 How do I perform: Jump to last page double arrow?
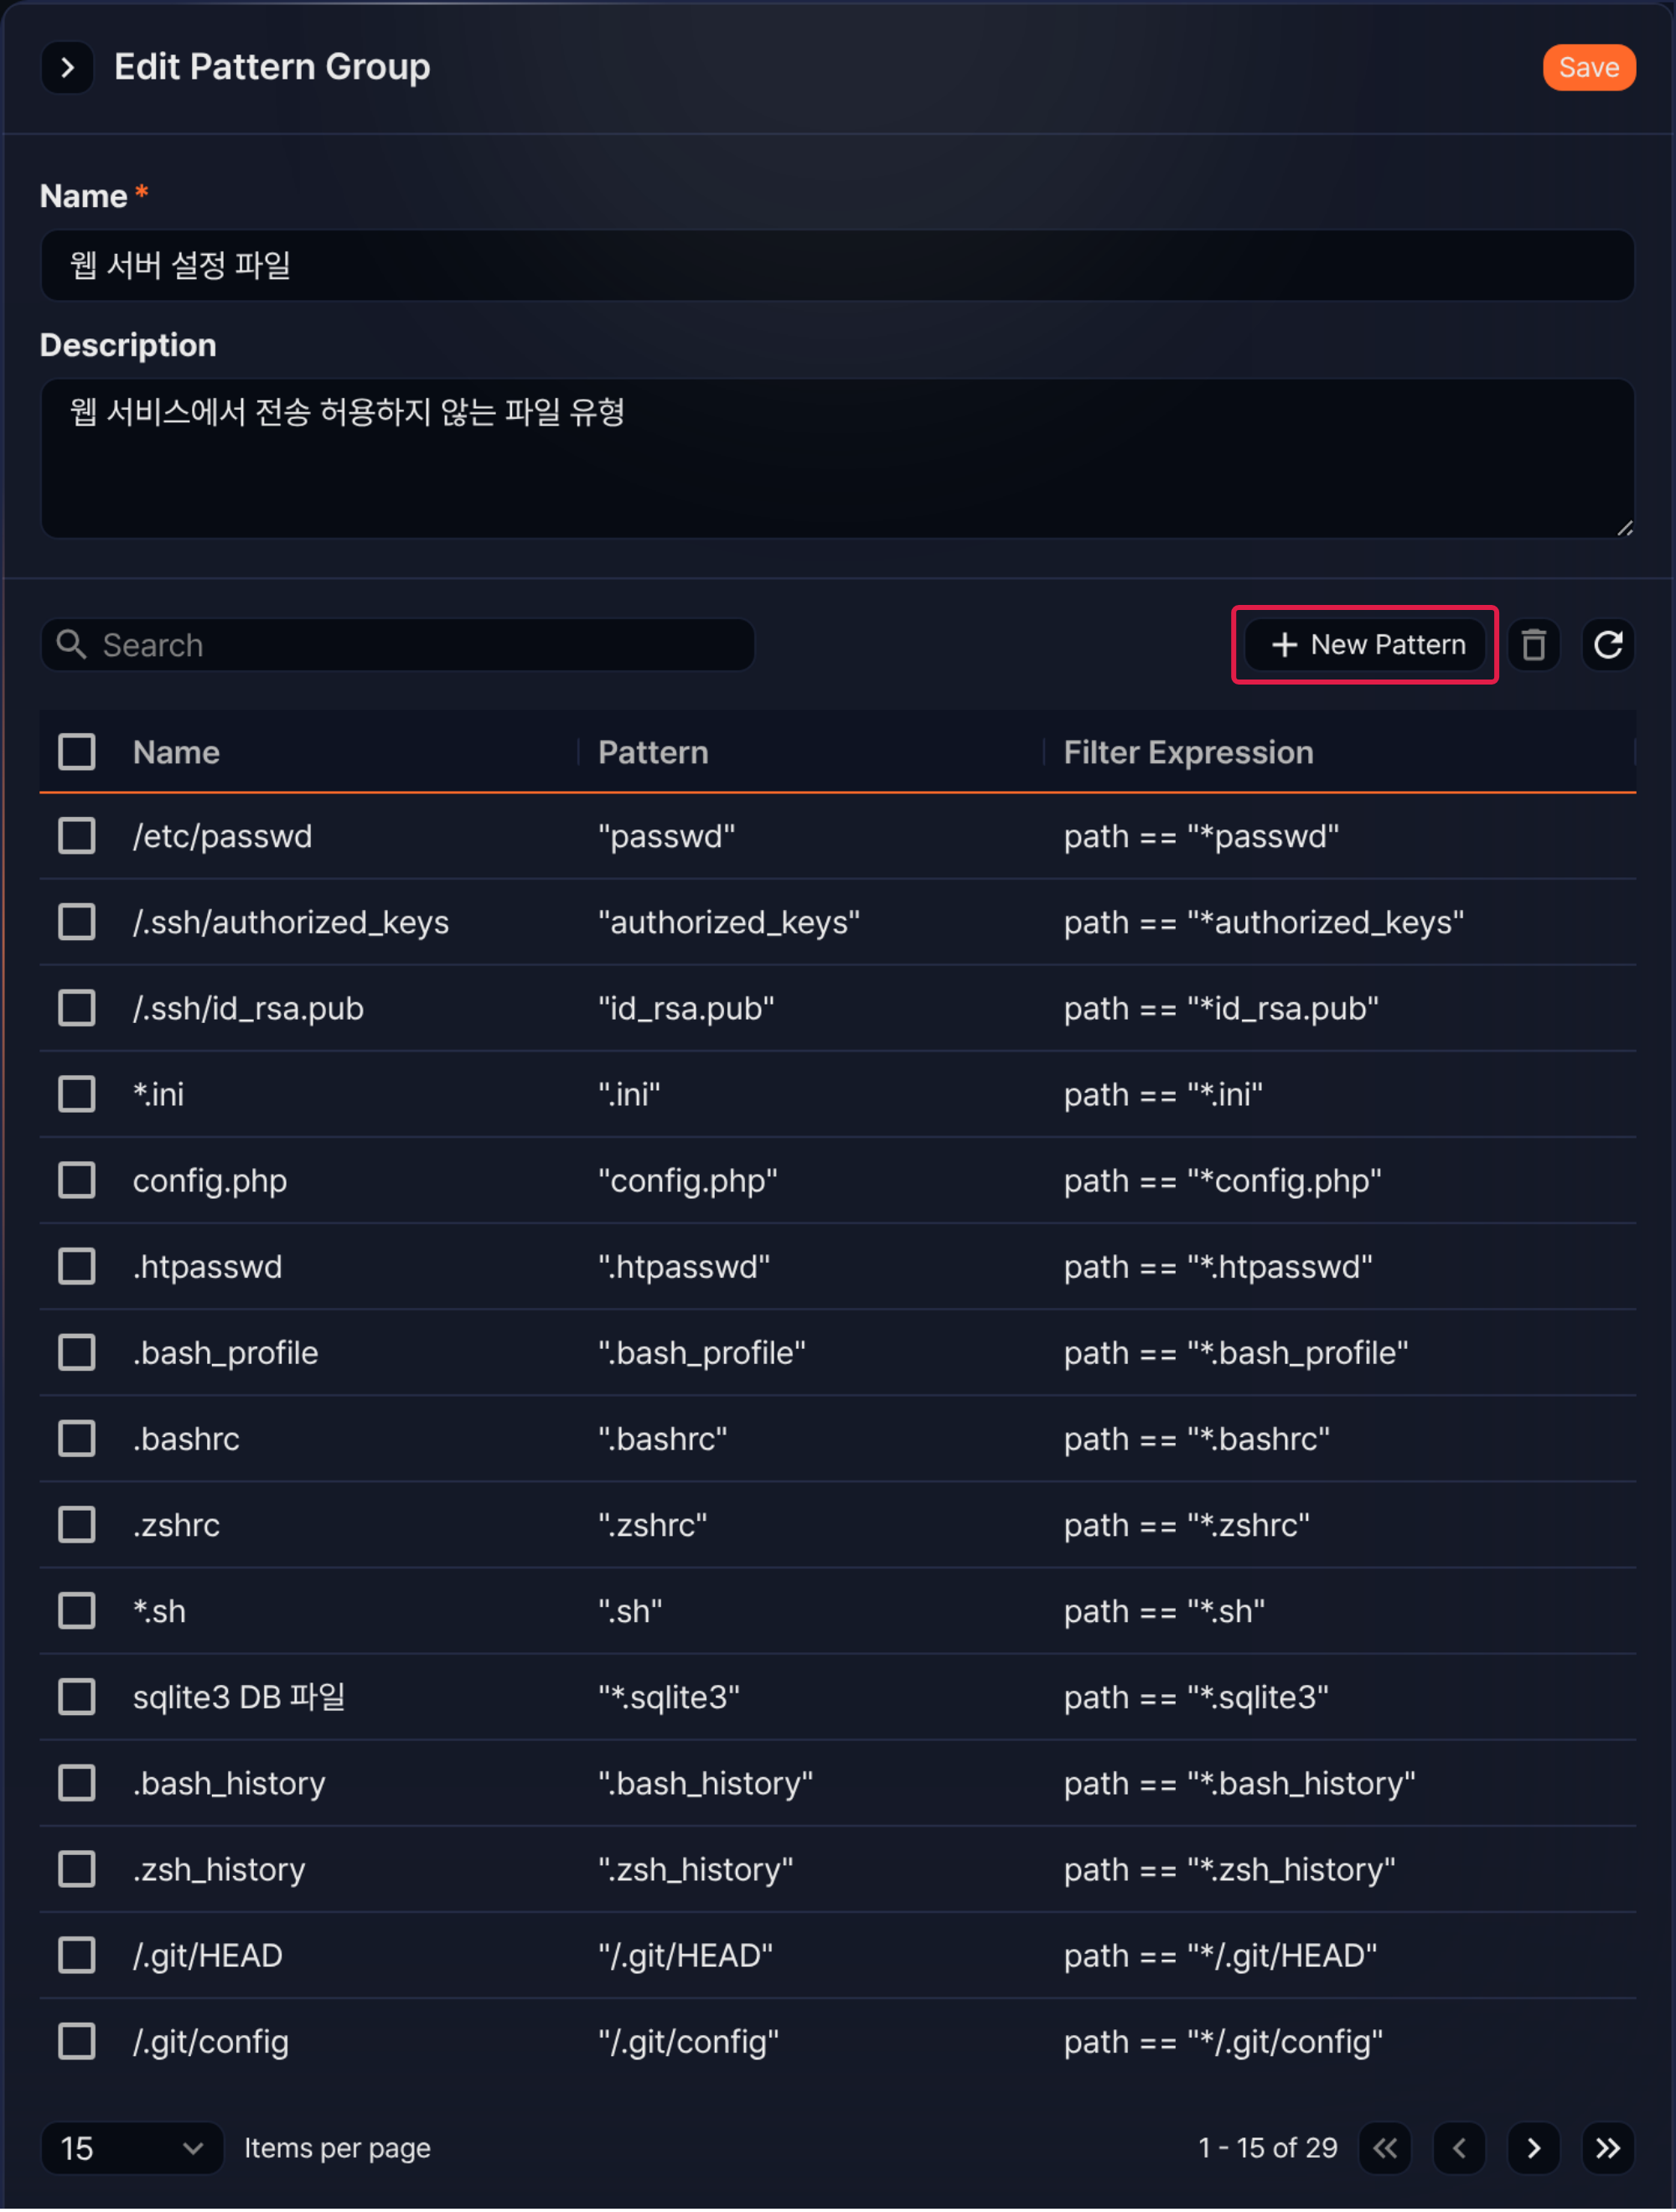[x=1607, y=2148]
